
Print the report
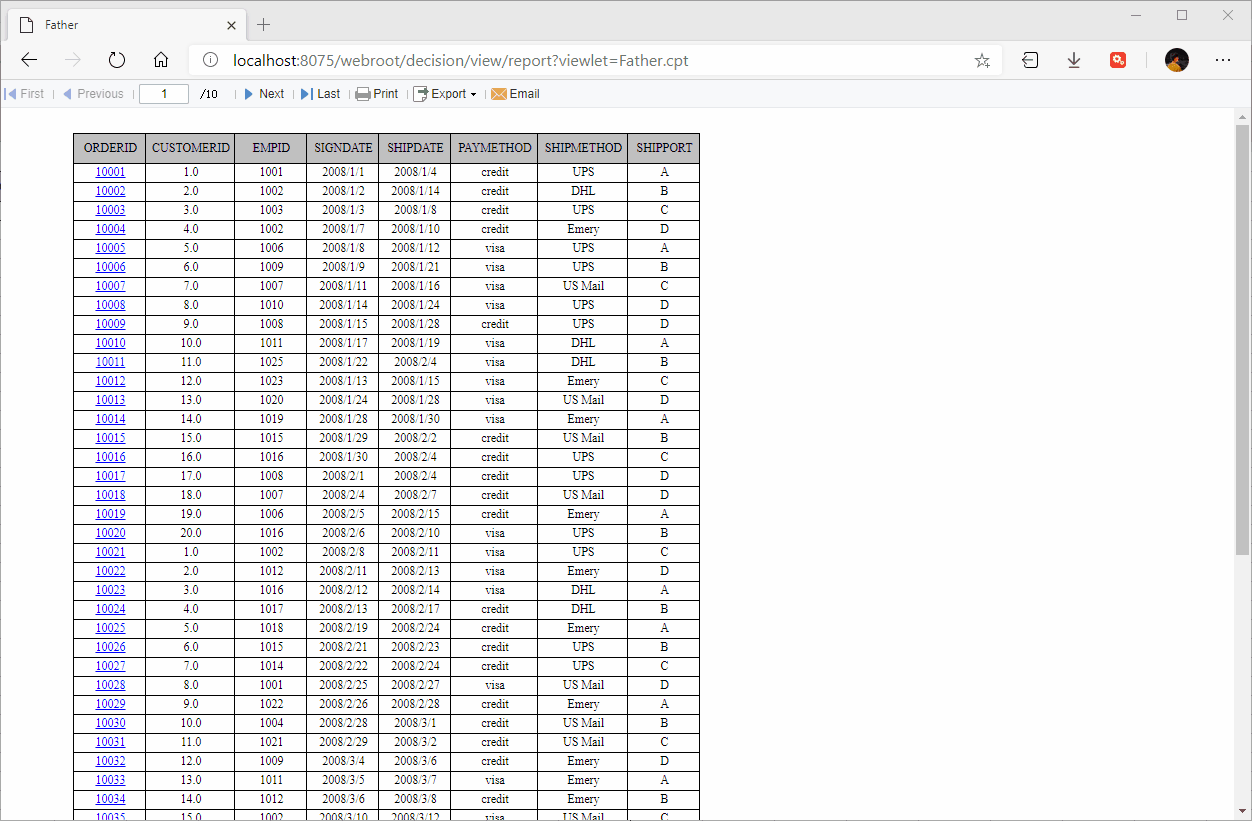tap(377, 94)
